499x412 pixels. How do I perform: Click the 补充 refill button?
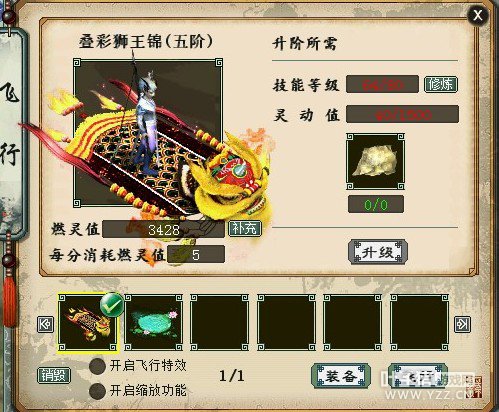point(245,229)
